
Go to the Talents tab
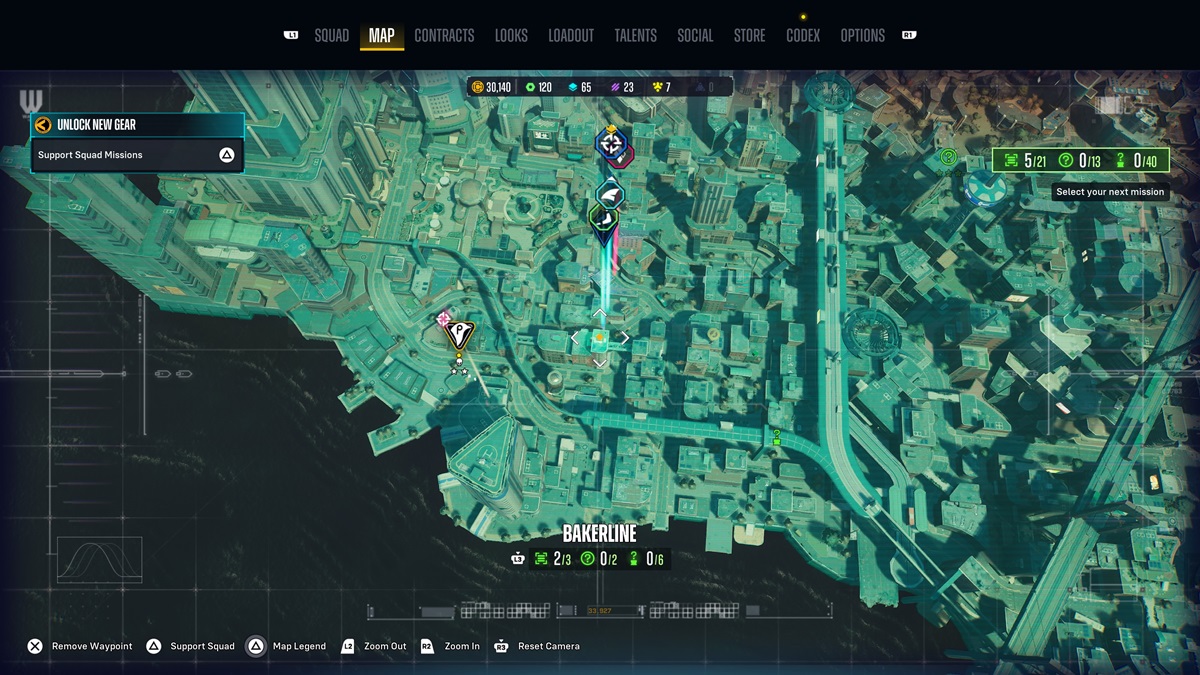(635, 36)
